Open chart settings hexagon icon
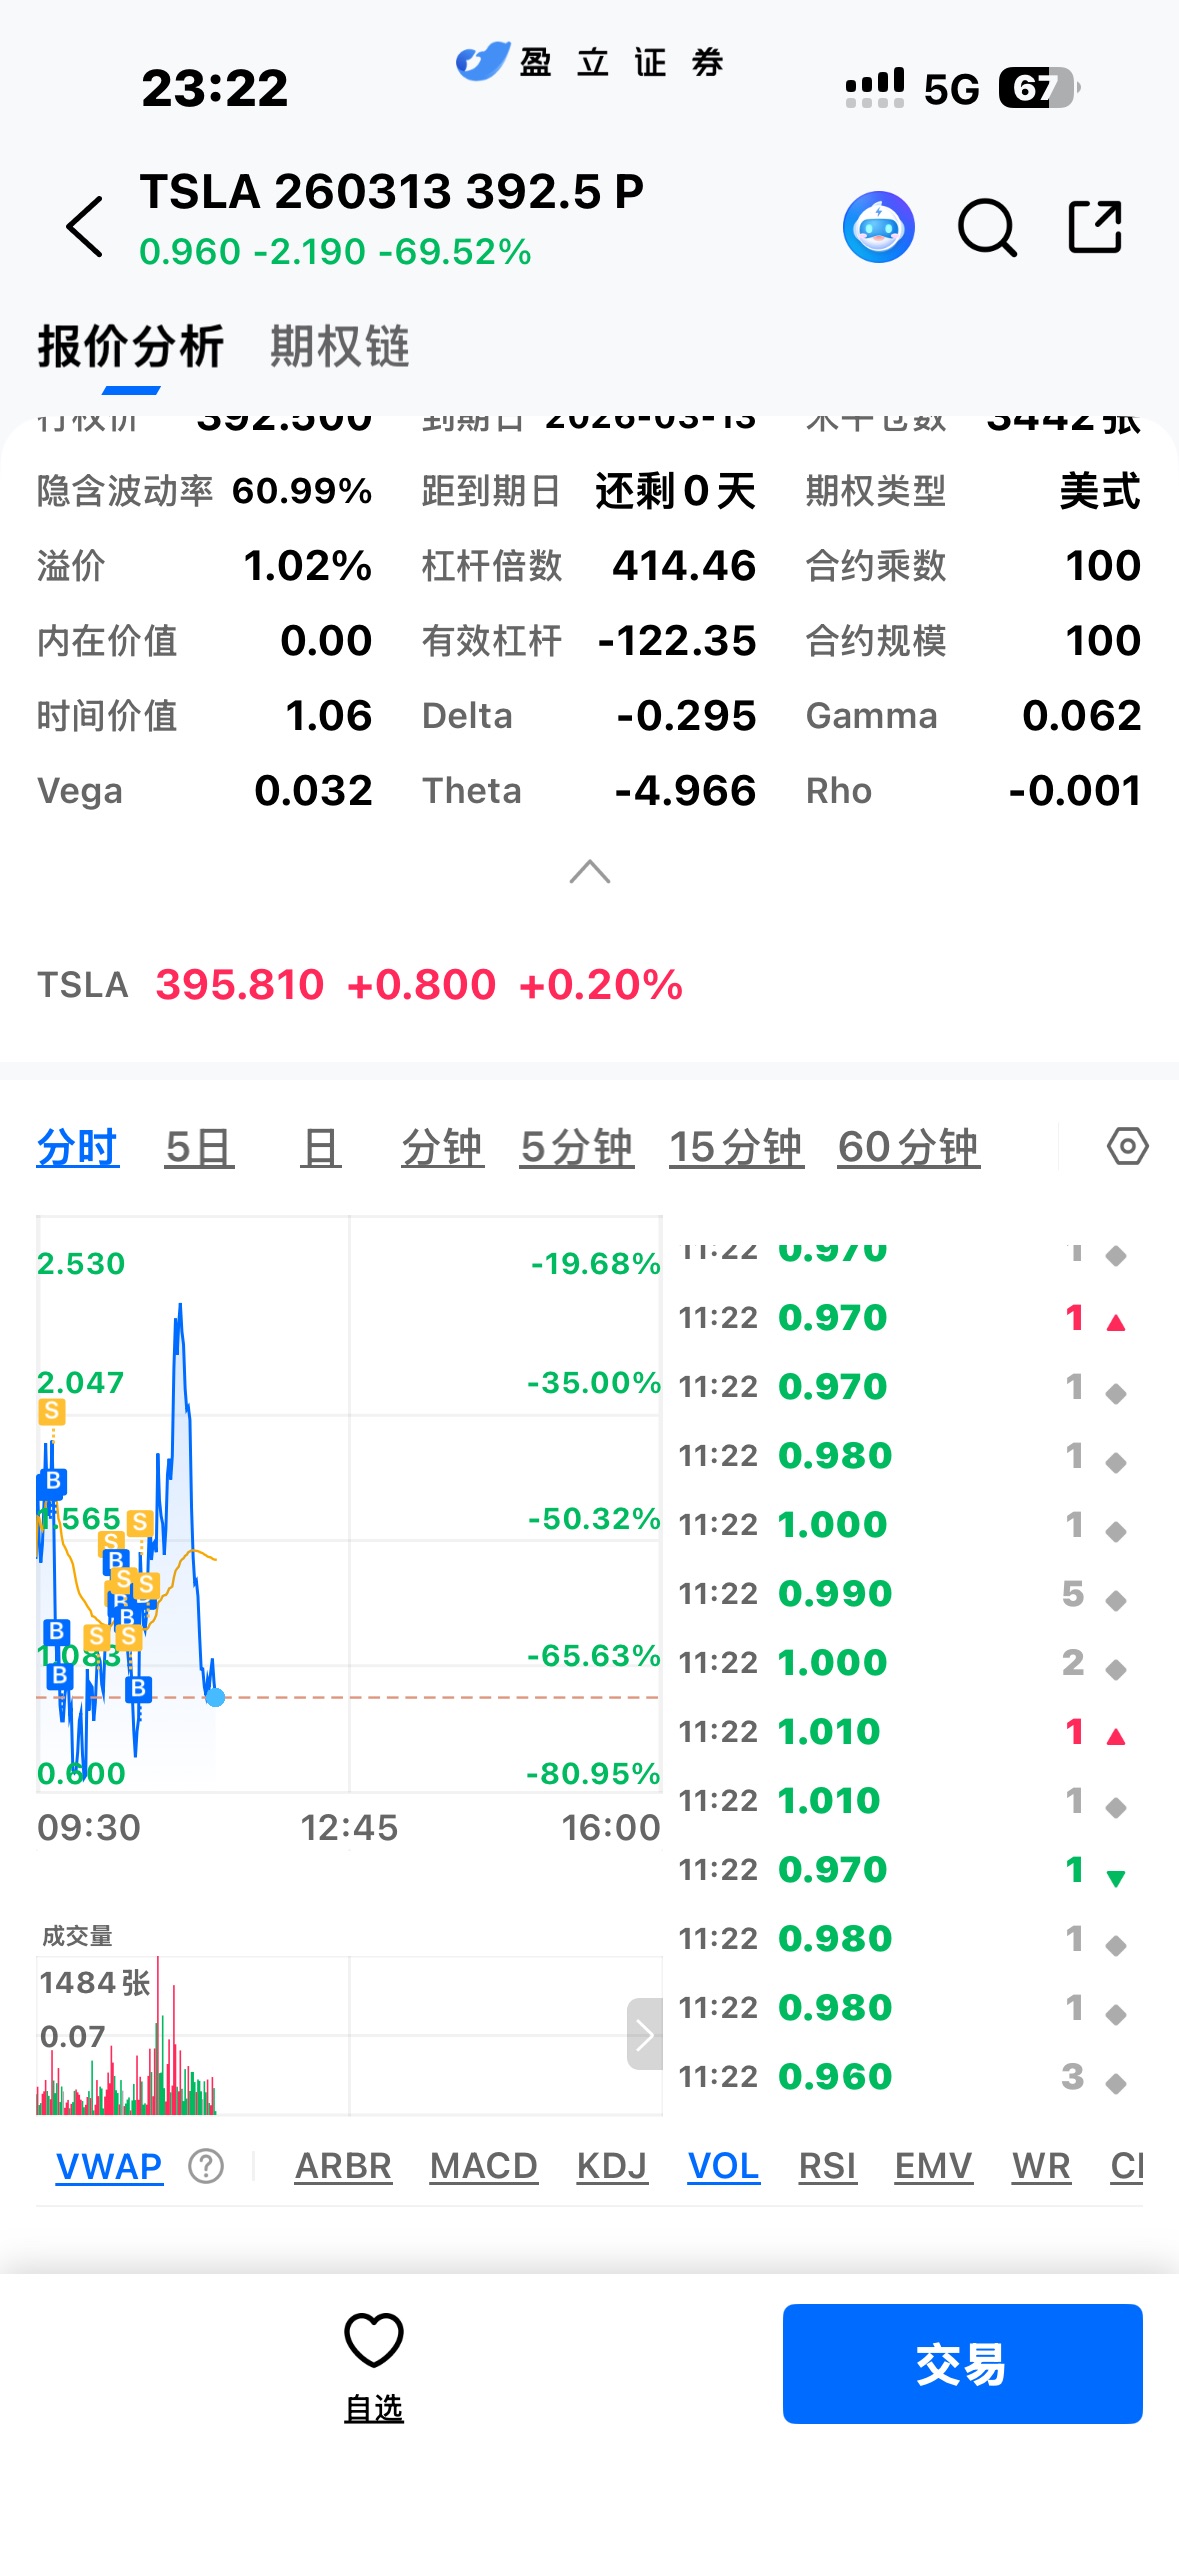The width and height of the screenshot is (1179, 2556). coord(1127,1146)
